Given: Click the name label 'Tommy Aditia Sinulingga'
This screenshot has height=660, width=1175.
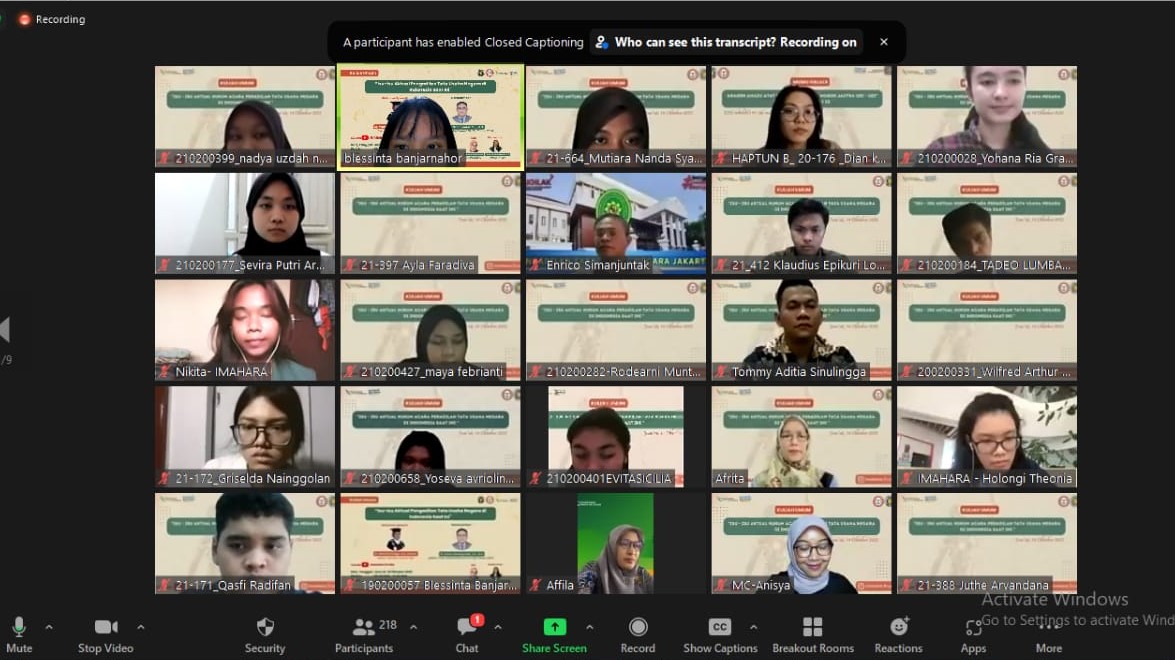Looking at the screenshot, I should pyautogui.click(x=798, y=372).
